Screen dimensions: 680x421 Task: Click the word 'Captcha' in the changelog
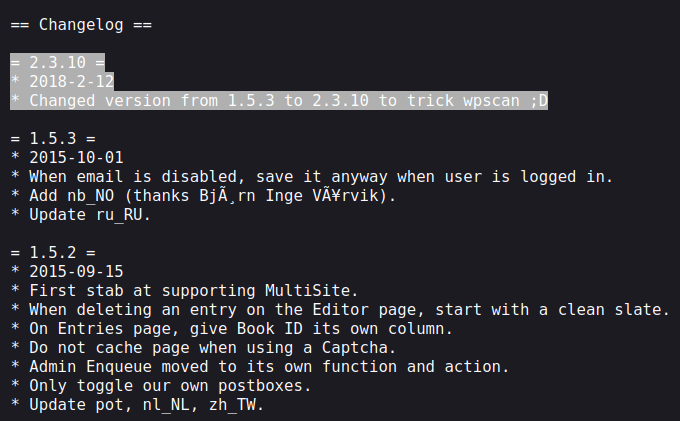tap(354, 348)
